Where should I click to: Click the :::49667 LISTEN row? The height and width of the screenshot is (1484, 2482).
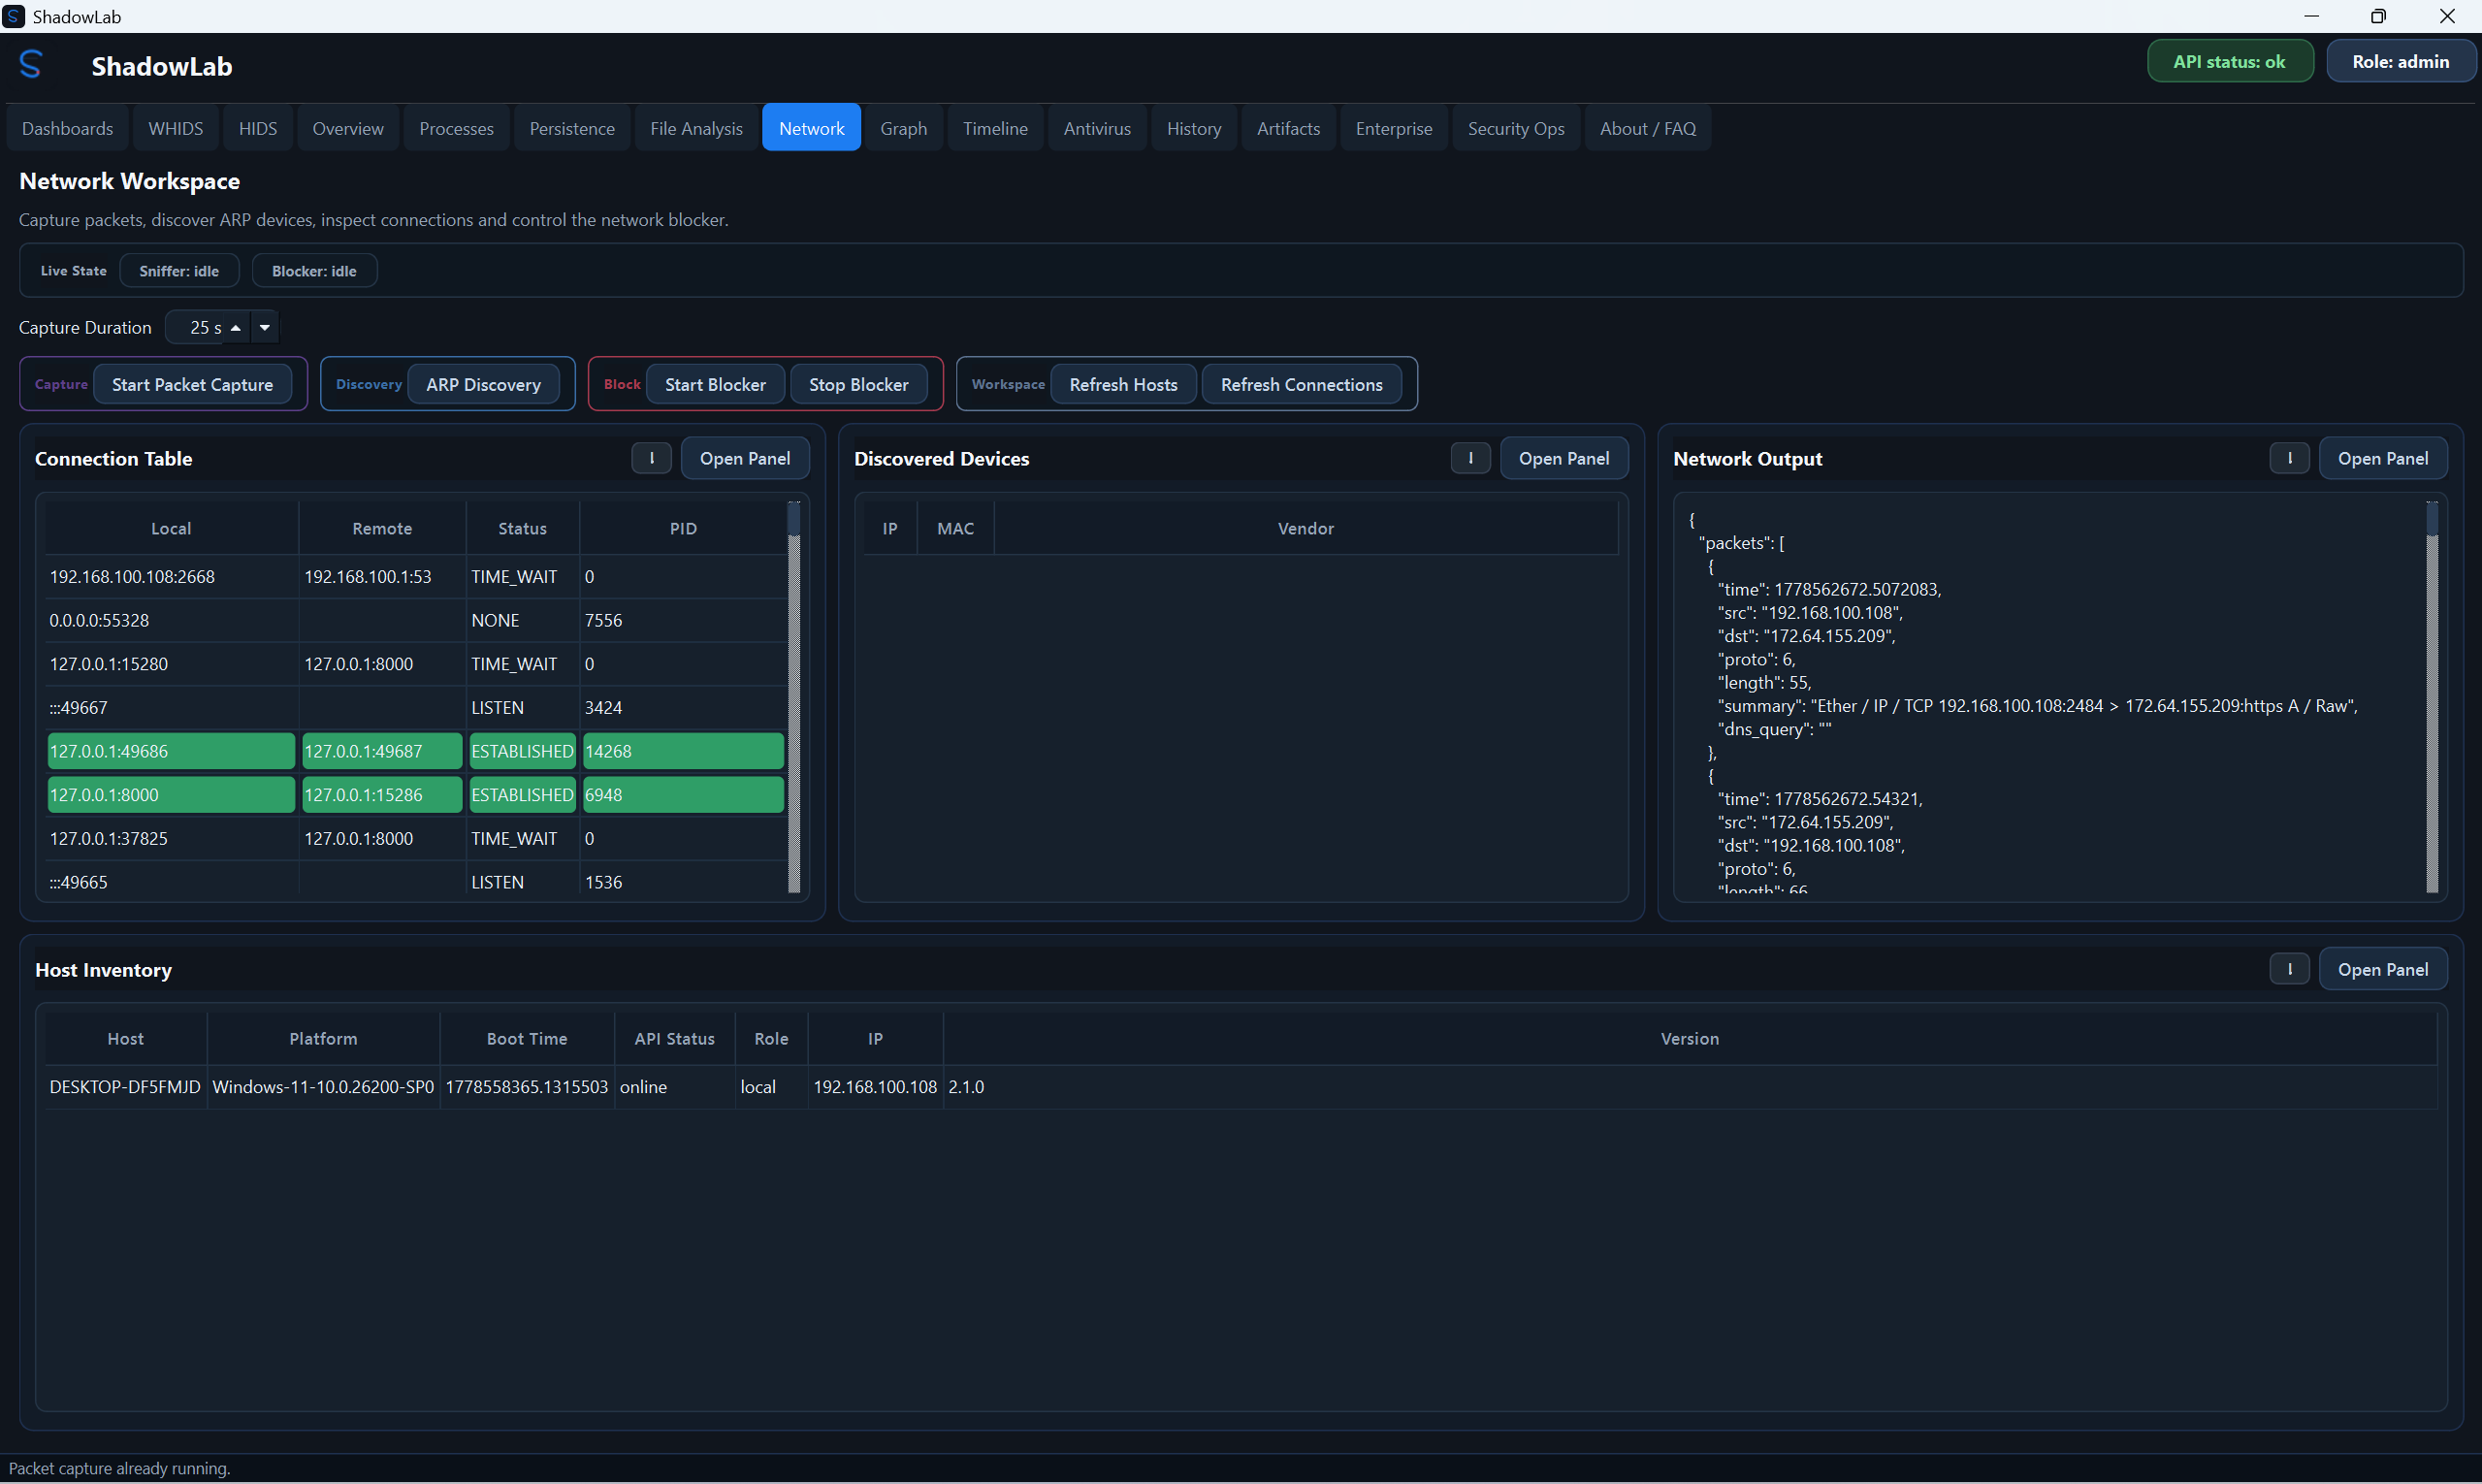tap(416, 708)
